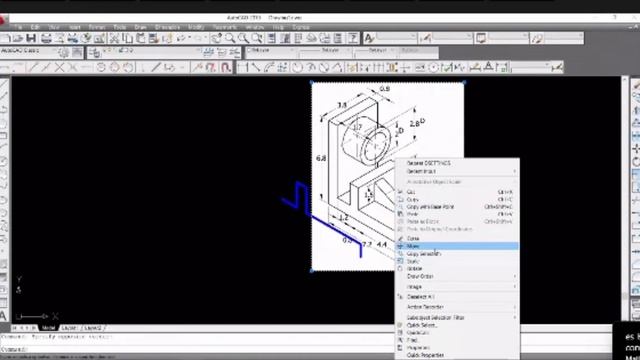Screen dimensions: 640x360
Task: Switch to the Model tab
Action: click(48, 328)
